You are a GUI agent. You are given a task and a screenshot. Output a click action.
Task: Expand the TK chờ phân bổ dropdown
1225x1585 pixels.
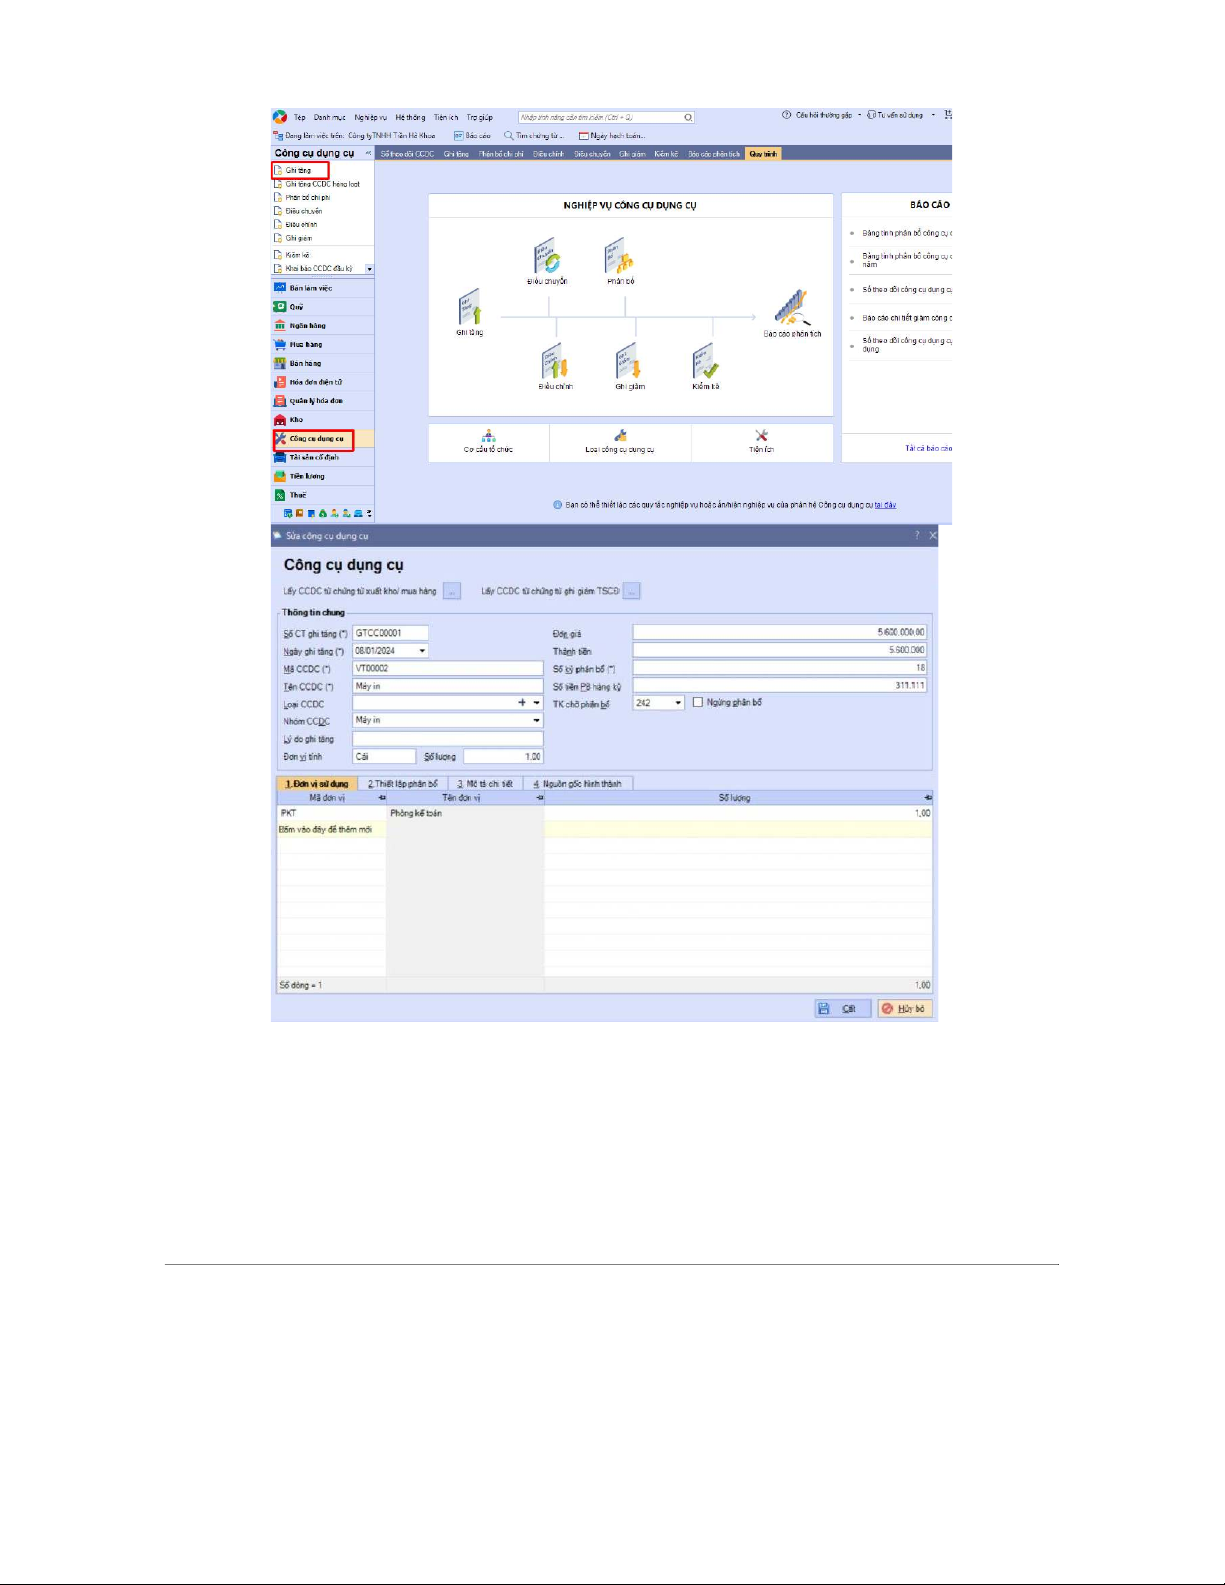coord(678,703)
